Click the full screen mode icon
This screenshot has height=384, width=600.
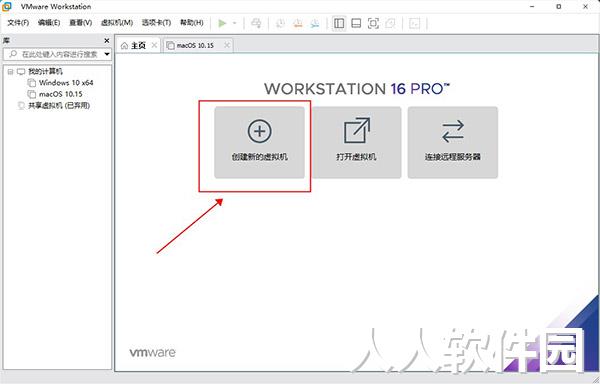pyautogui.click(x=373, y=23)
